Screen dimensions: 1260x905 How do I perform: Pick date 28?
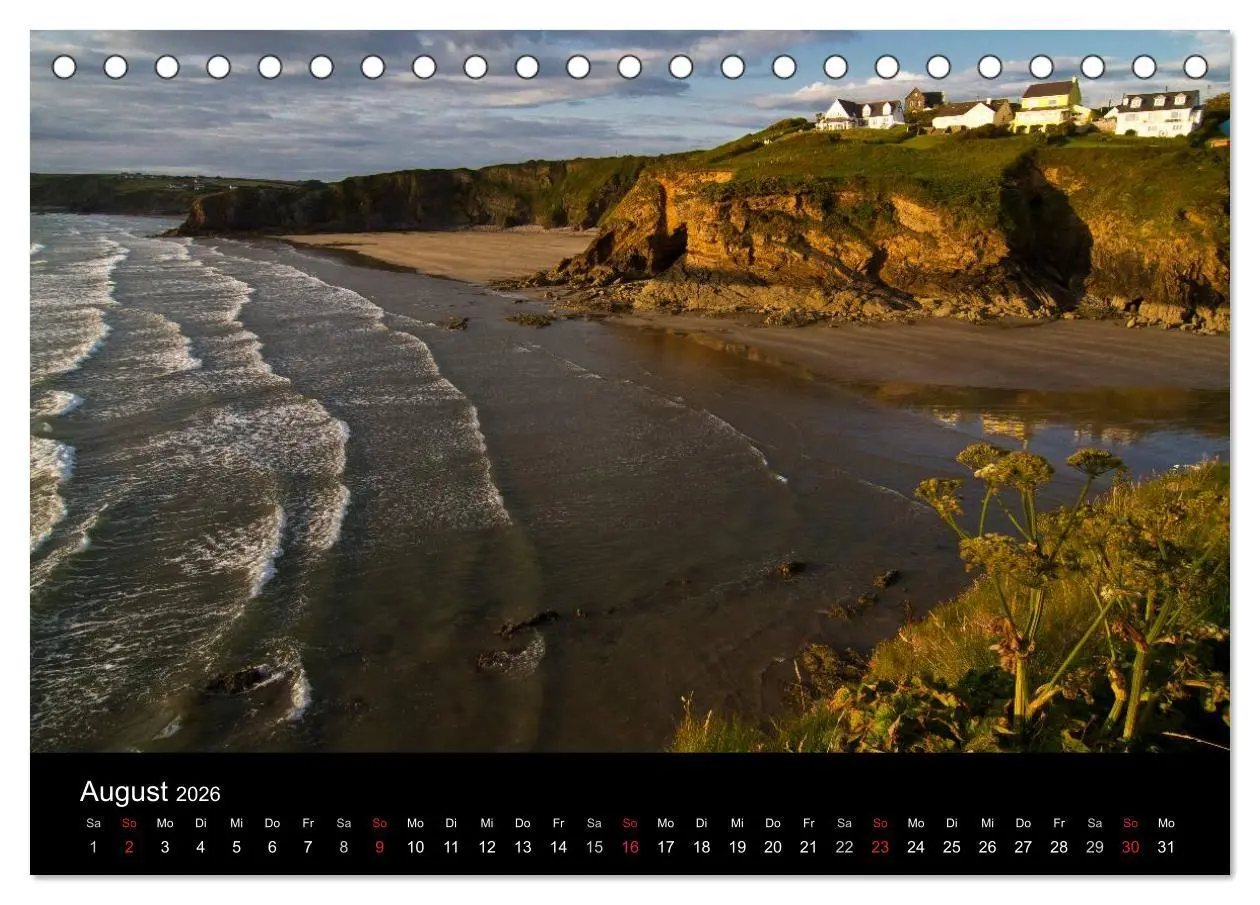coord(1059,847)
